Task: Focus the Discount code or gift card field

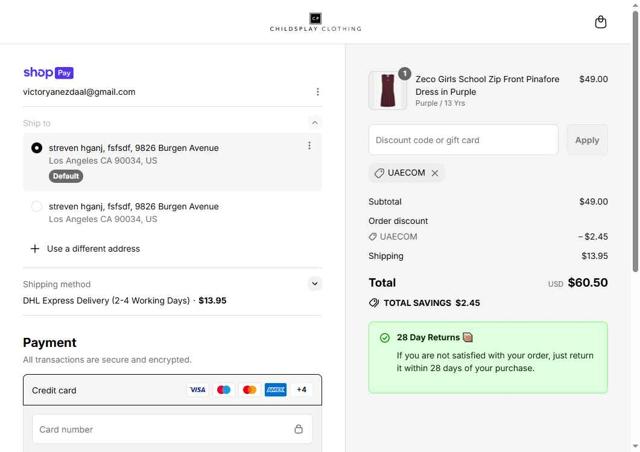Action: coord(463,140)
